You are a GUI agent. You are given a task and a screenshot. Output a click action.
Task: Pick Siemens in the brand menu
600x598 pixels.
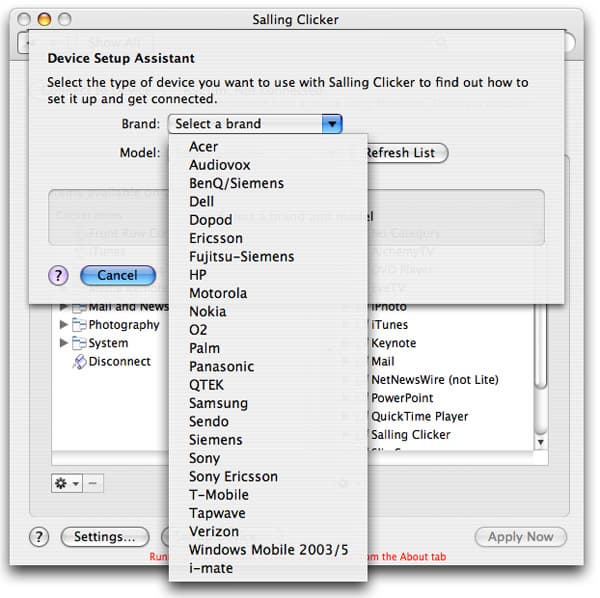[x=268, y=440]
